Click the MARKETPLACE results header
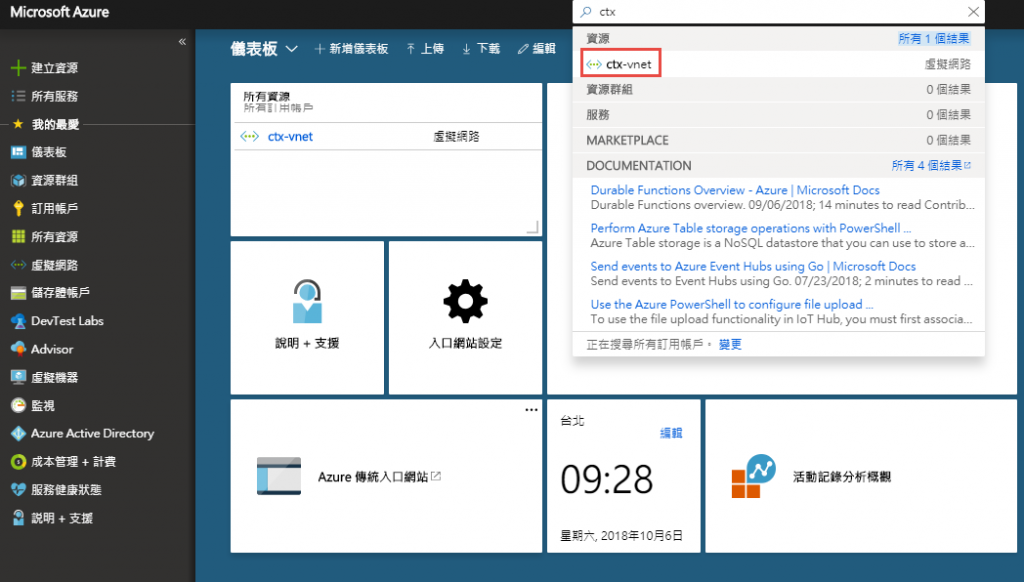The image size is (1024, 582). (x=778, y=140)
